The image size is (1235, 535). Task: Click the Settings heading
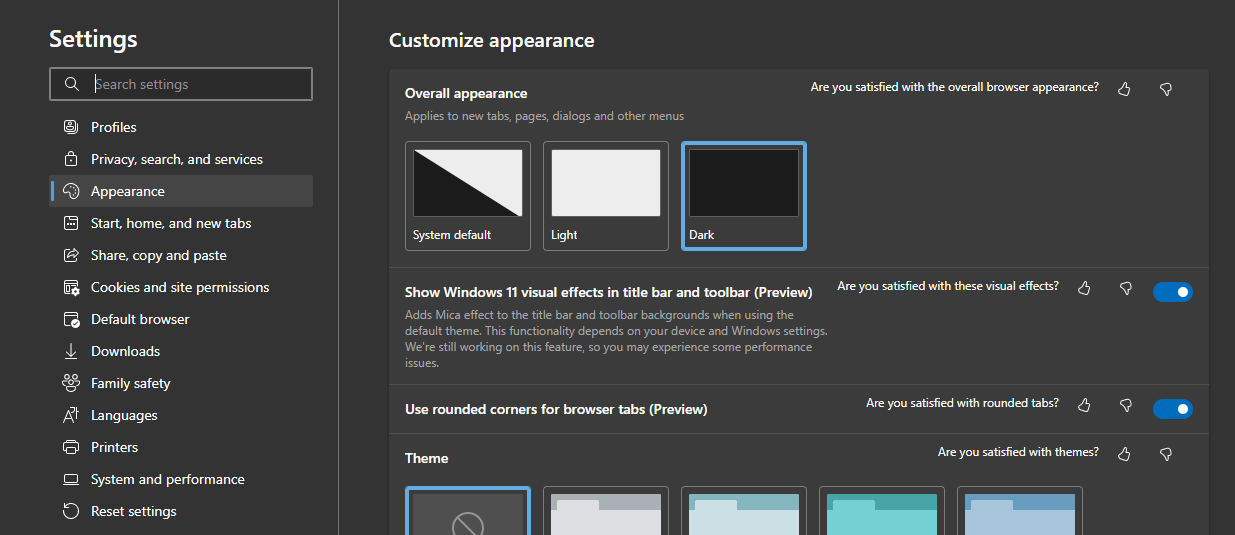(x=93, y=39)
